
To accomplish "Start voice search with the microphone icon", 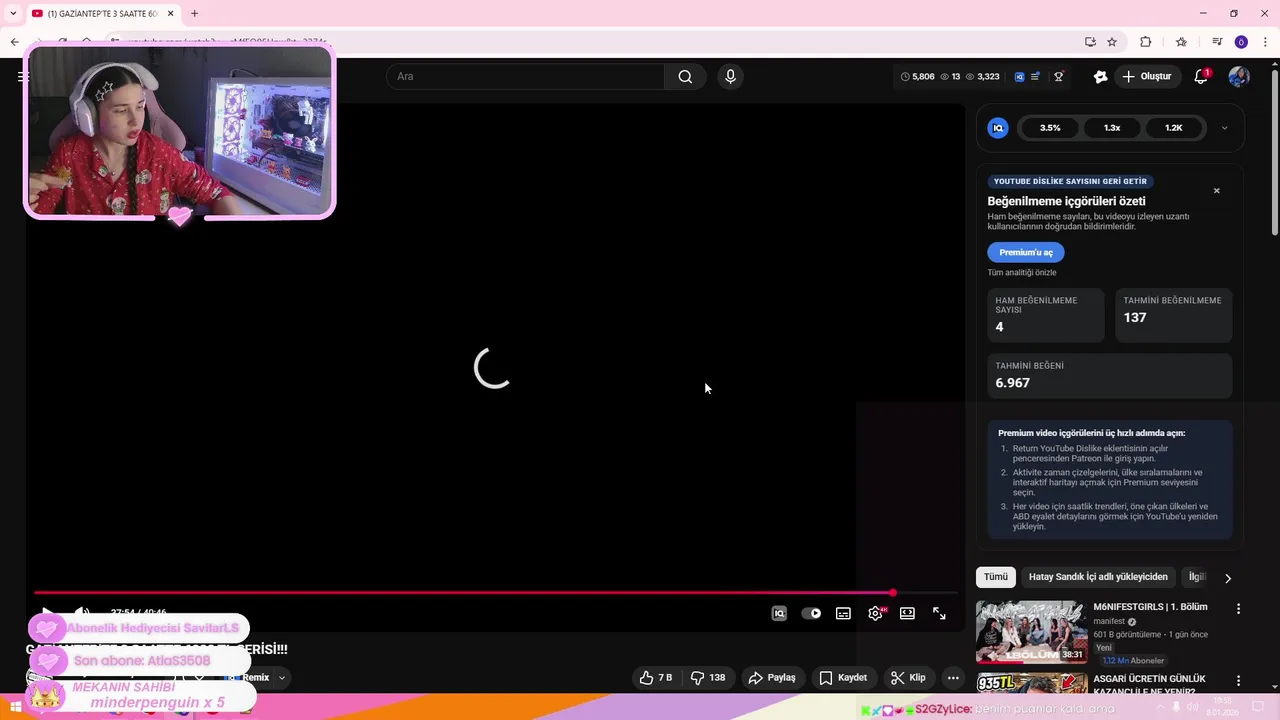I will click(730, 77).
